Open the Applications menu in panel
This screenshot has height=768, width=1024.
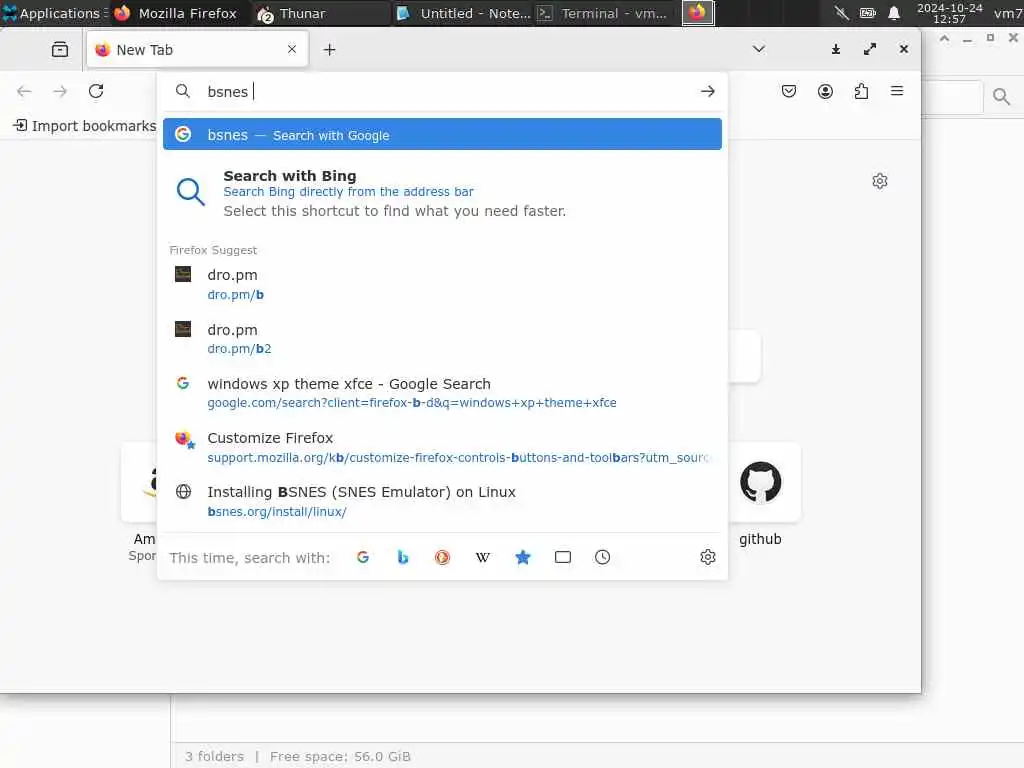pyautogui.click(x=54, y=13)
